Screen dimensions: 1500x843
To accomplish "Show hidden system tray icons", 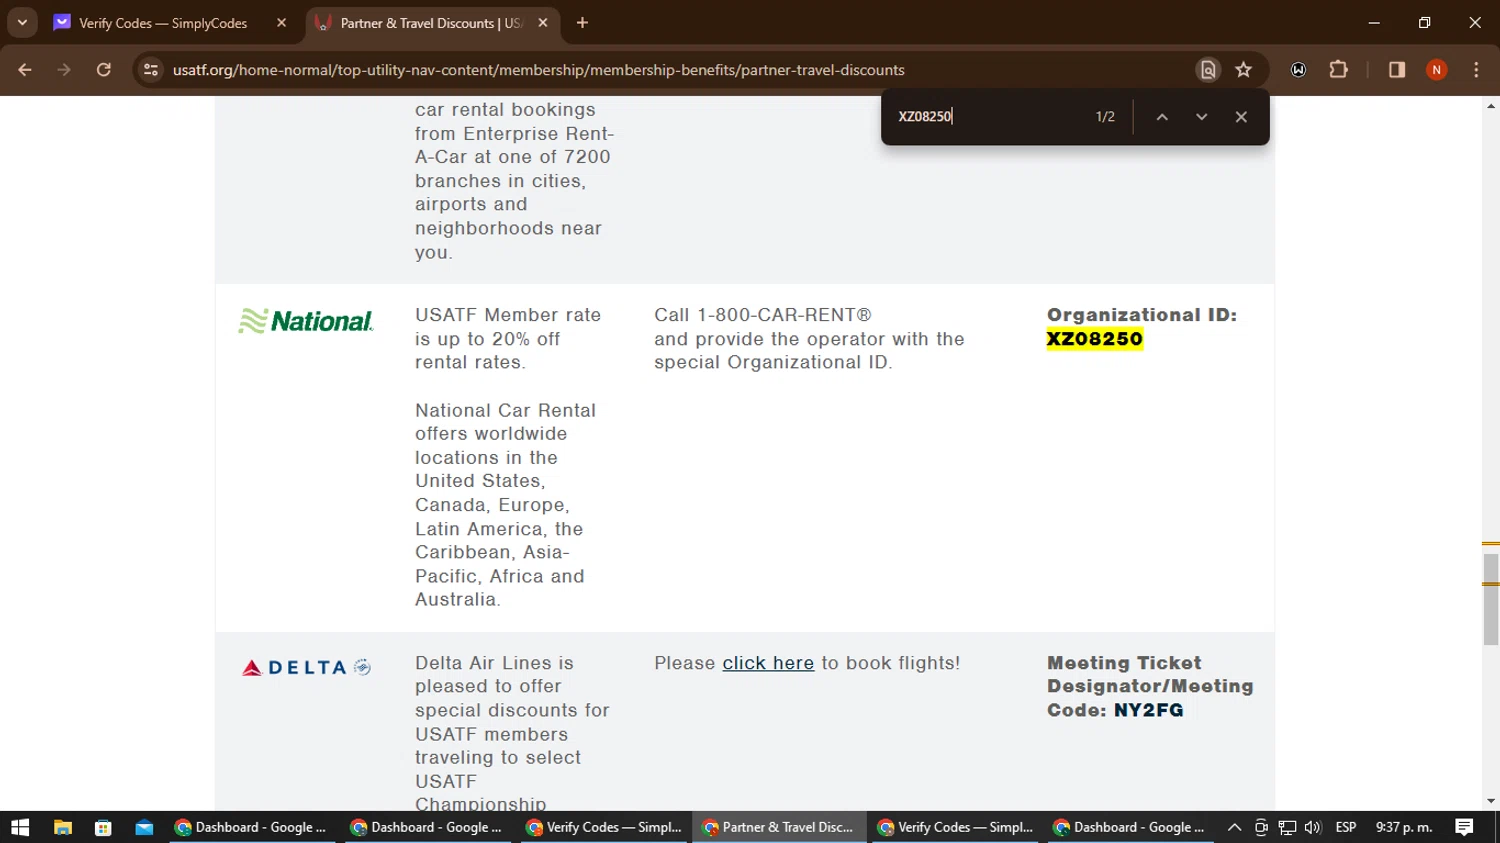I will point(1234,827).
